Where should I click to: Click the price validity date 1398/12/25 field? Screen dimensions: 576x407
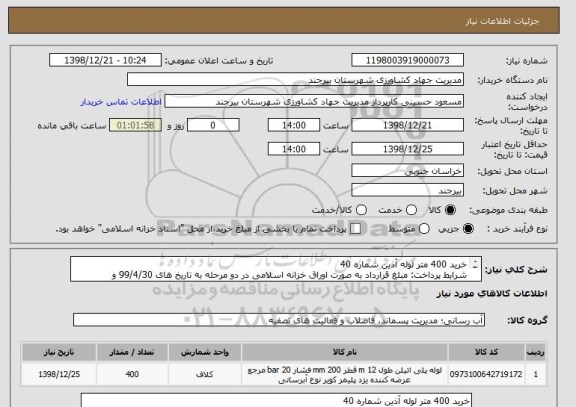407,149
